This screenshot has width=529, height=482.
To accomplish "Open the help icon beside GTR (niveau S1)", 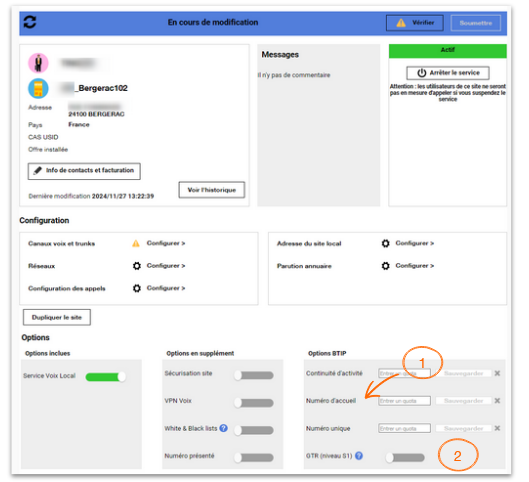I will [359, 456].
